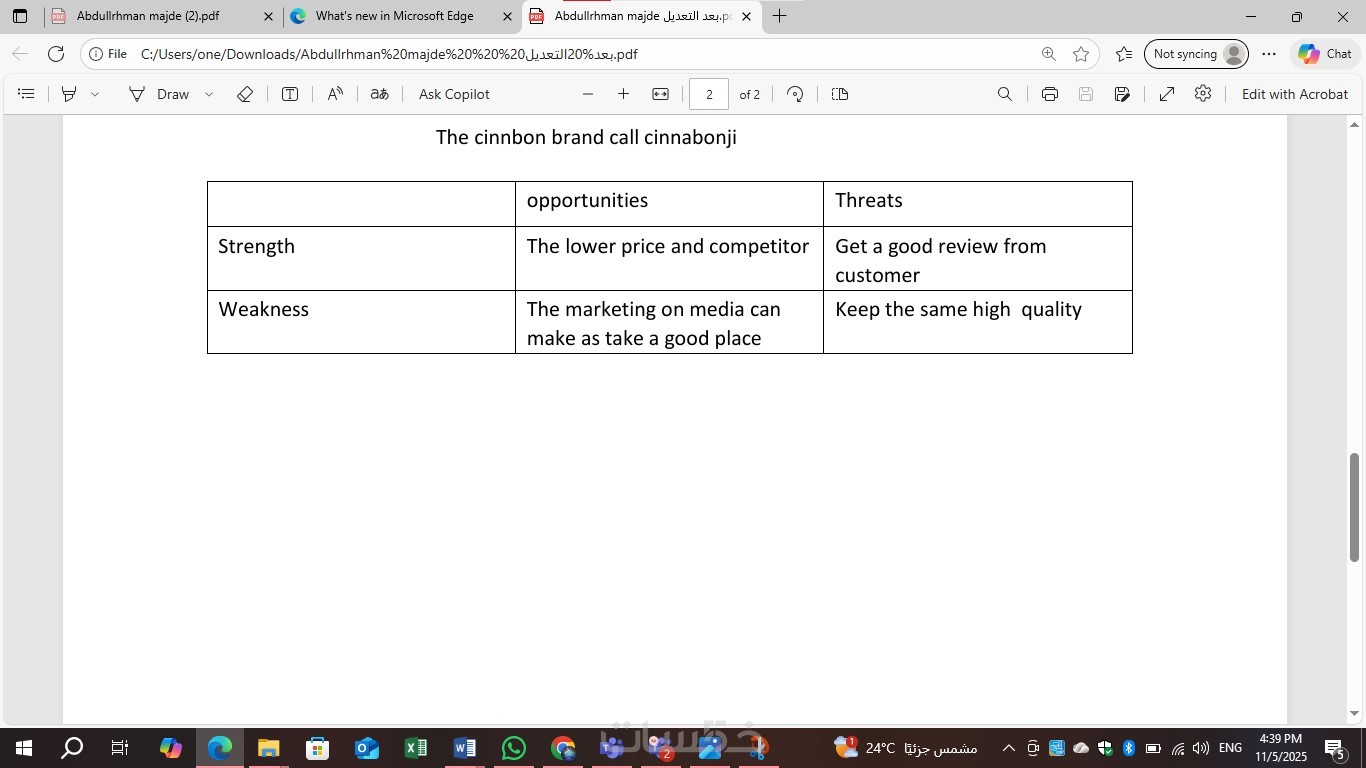Open Edge Settings and more menu
The width and height of the screenshot is (1366, 768).
(1269, 54)
